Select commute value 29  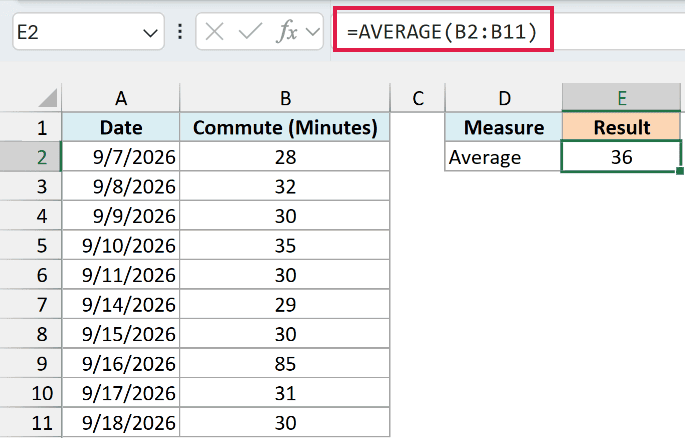pyautogui.click(x=285, y=304)
